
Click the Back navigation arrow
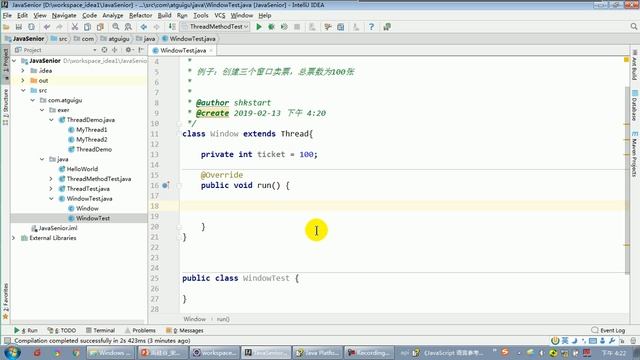(144, 27)
